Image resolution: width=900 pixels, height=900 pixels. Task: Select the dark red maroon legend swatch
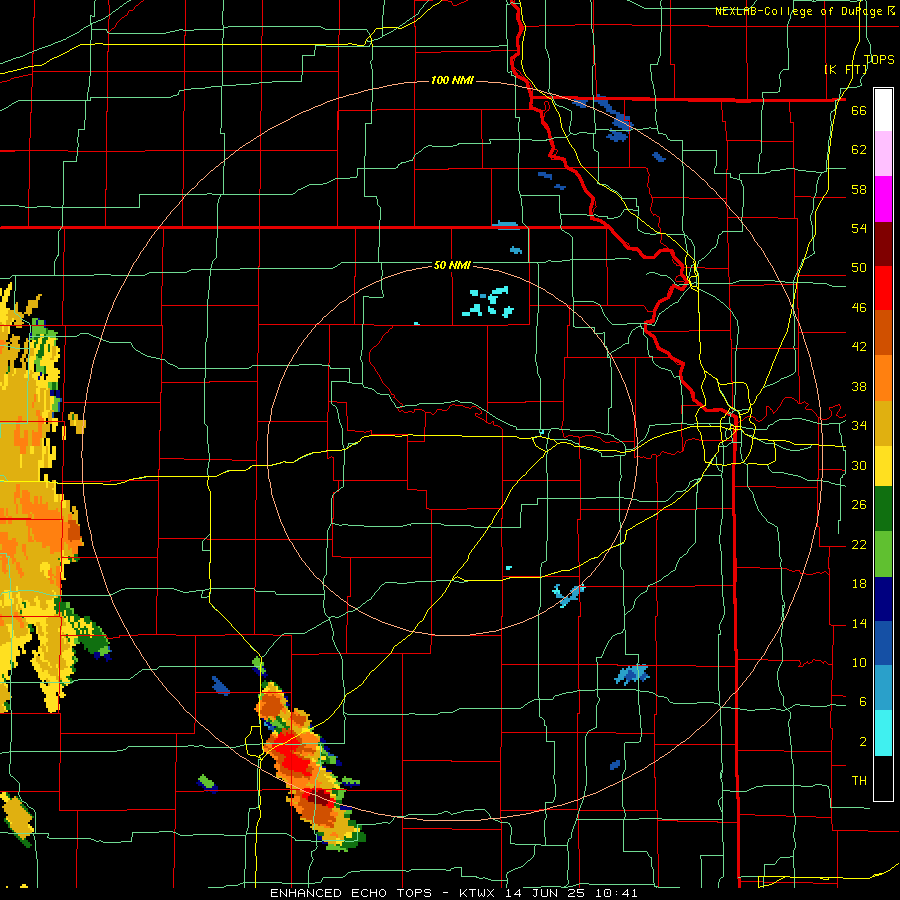pos(883,243)
